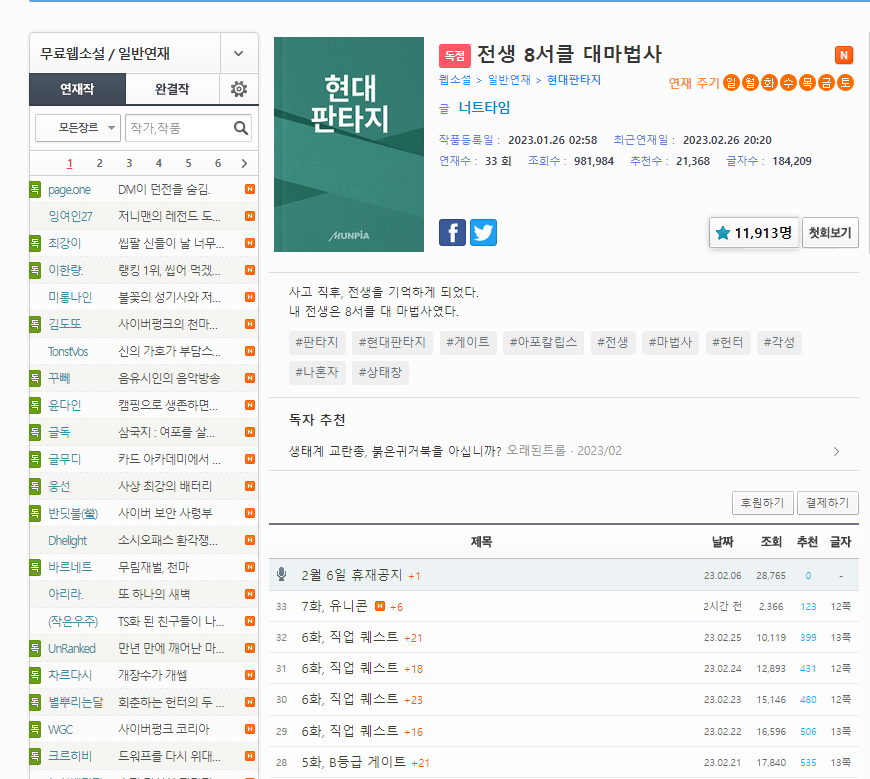Screen dimensions: 870x779
Task: Select tag #나혼자
Action: tap(317, 372)
